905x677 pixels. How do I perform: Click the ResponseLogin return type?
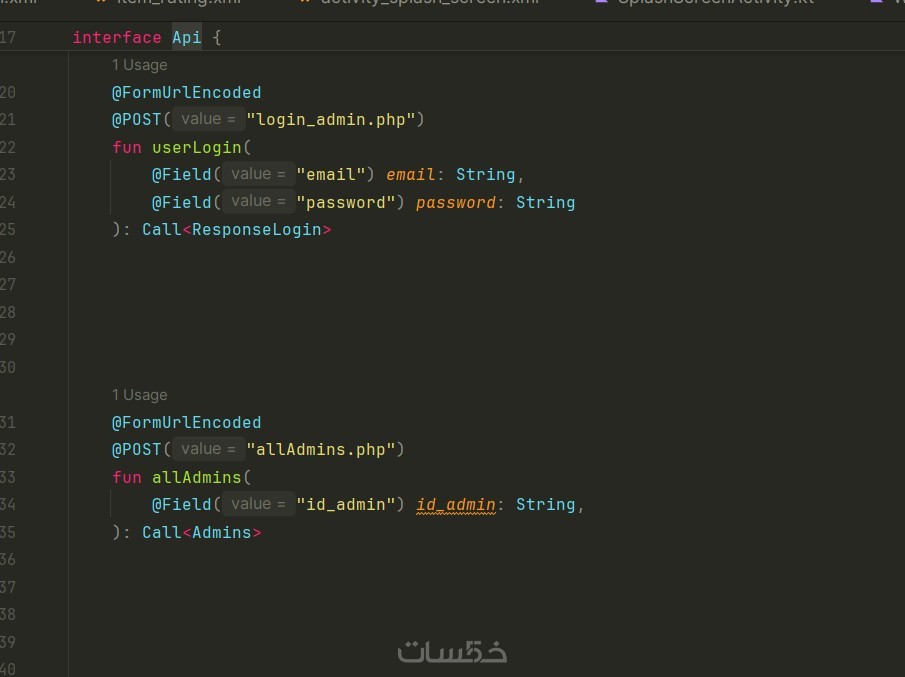pos(256,230)
